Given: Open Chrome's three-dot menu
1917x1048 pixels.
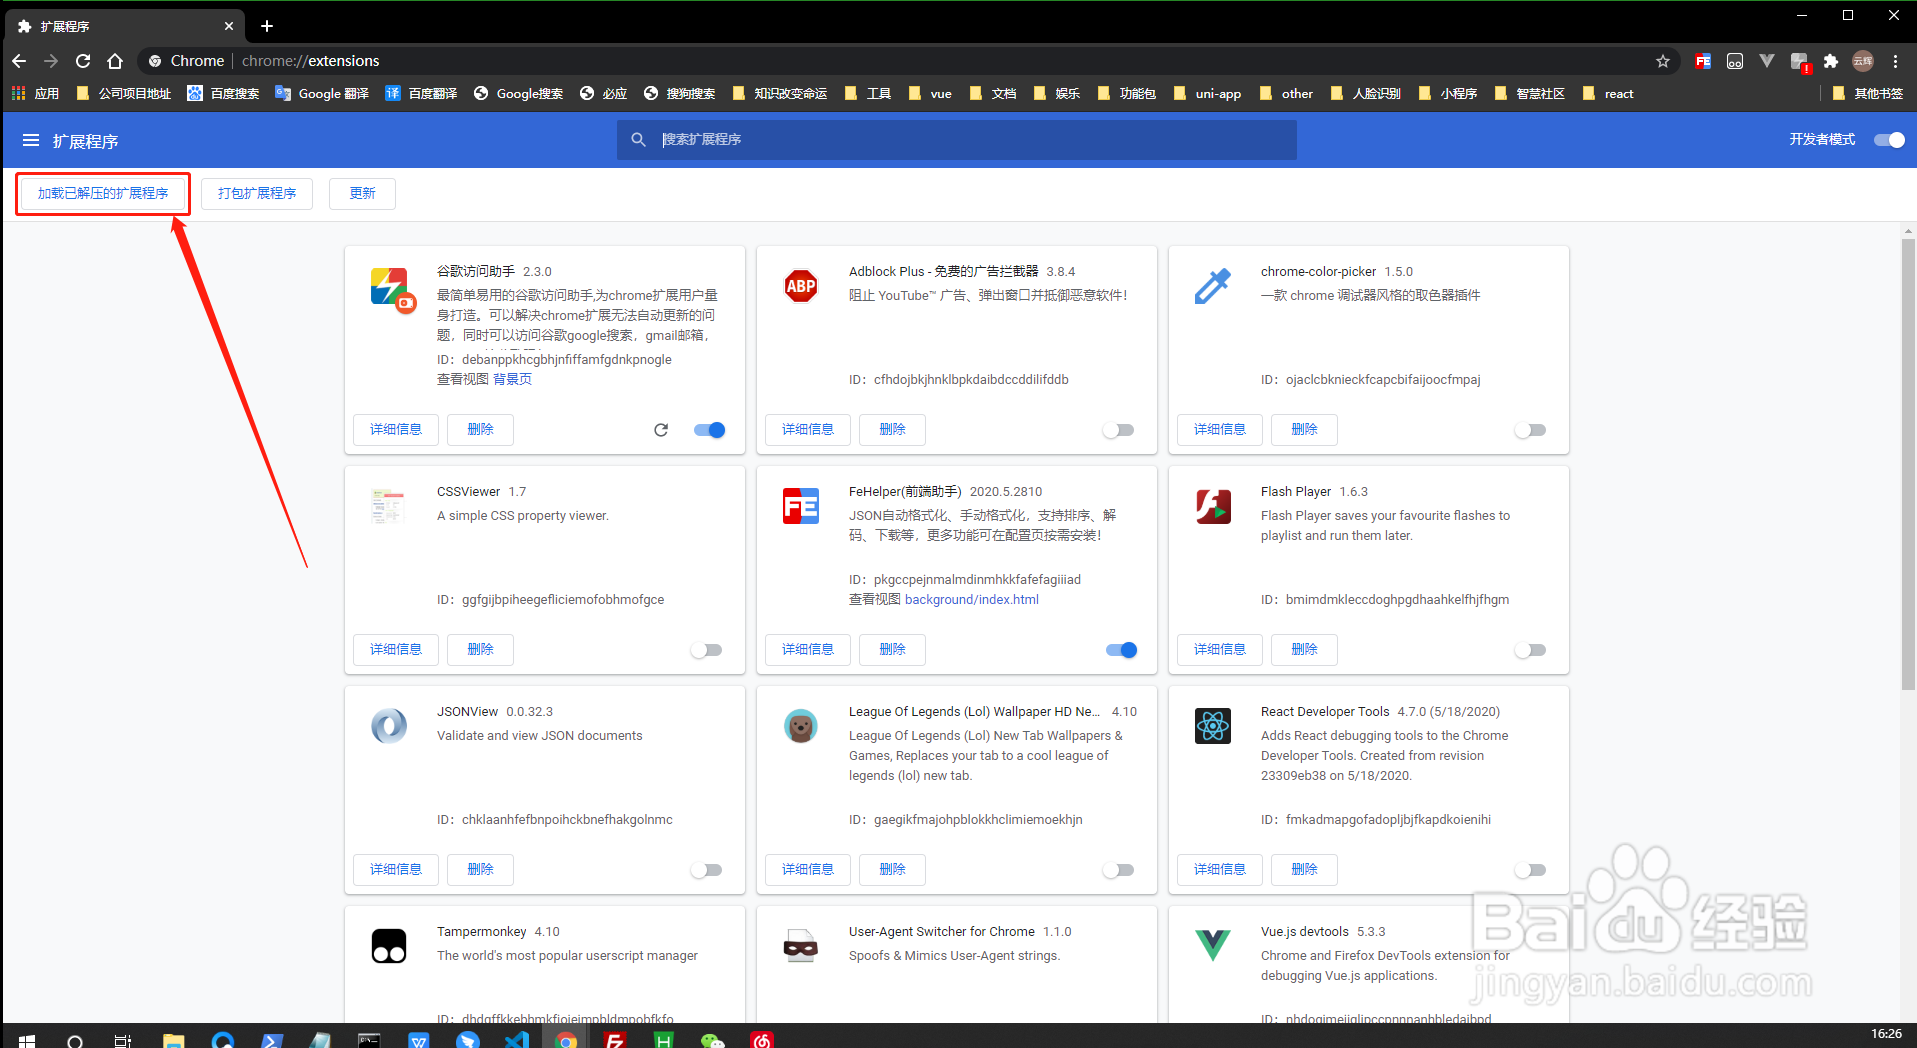Looking at the screenshot, I should pyautogui.click(x=1895, y=61).
